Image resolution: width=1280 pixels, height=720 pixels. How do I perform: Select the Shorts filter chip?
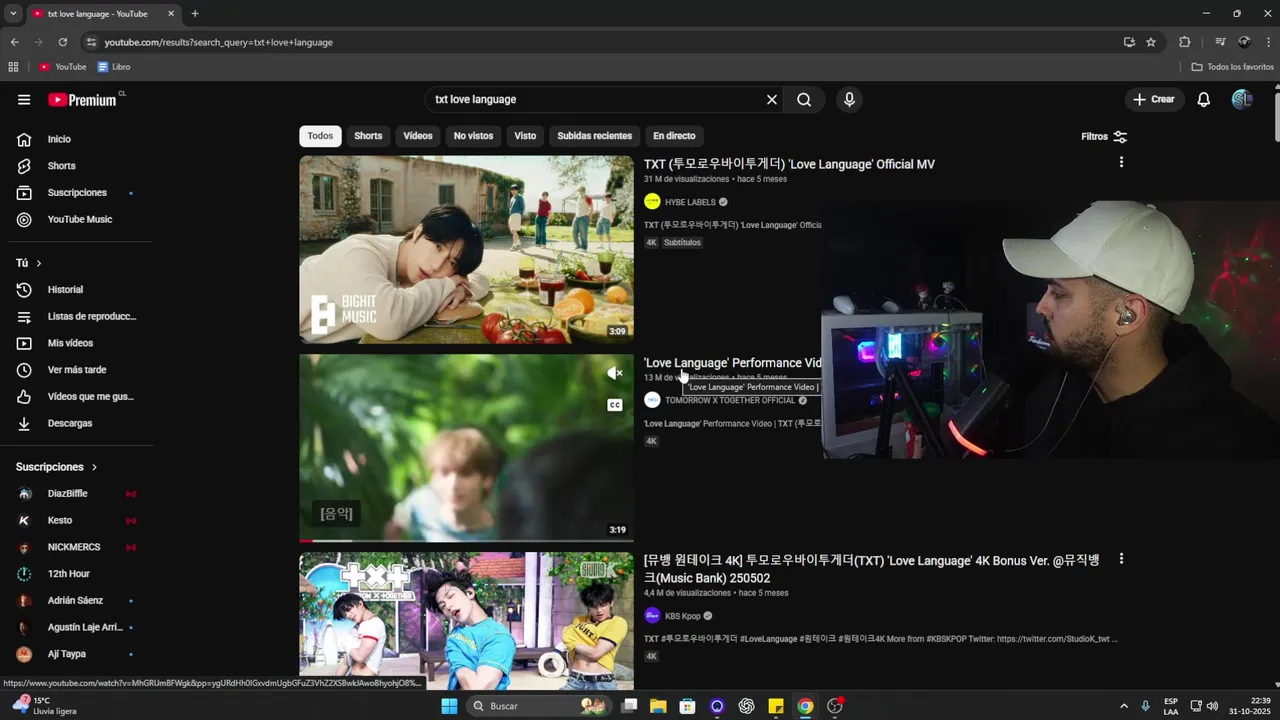[368, 136]
